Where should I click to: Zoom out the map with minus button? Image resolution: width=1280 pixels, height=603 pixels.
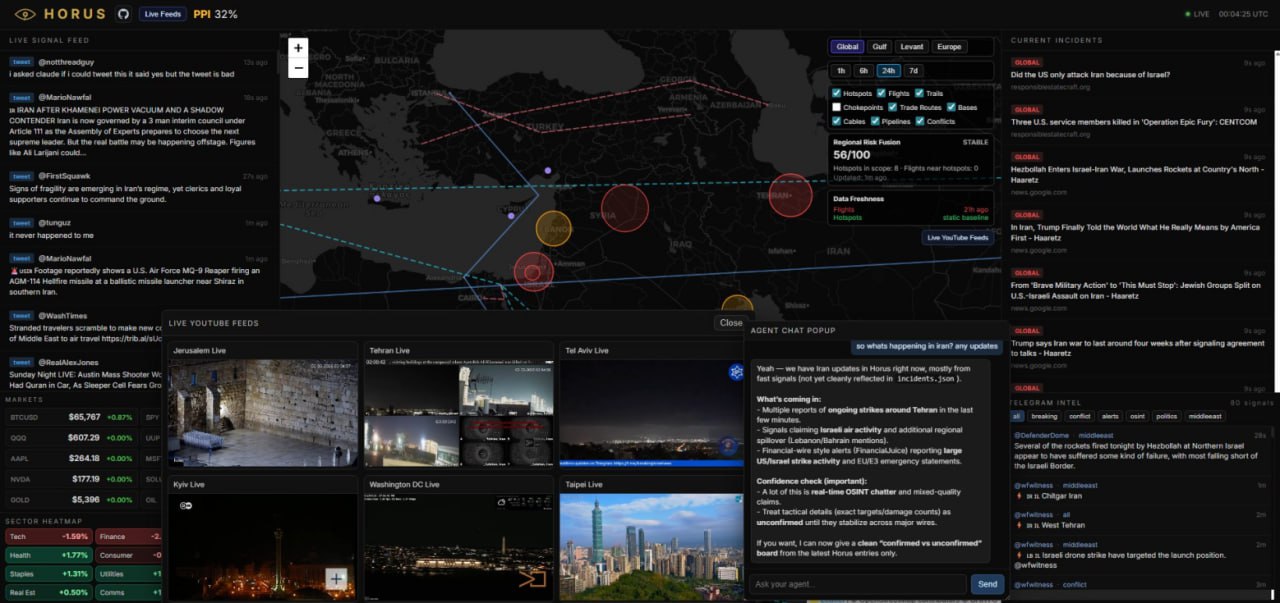tap(298, 68)
